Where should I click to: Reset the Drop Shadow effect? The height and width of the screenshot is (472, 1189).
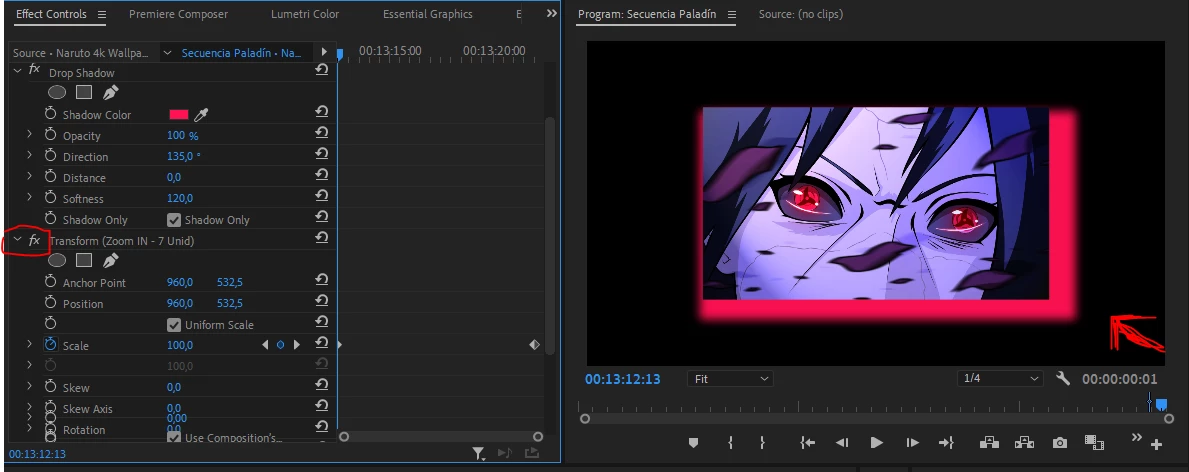click(x=322, y=70)
